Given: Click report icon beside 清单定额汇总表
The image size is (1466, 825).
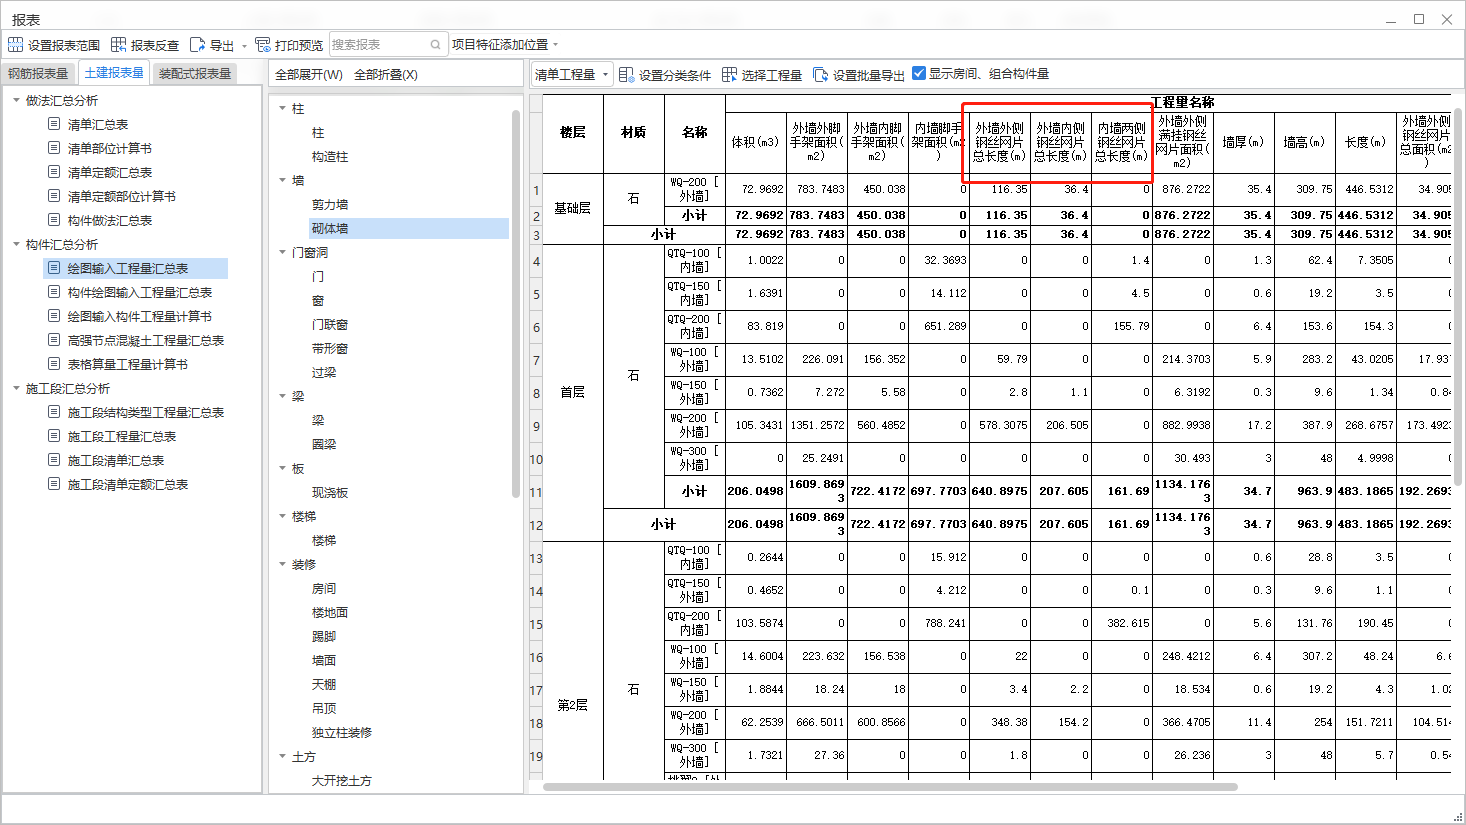Looking at the screenshot, I should tap(54, 172).
